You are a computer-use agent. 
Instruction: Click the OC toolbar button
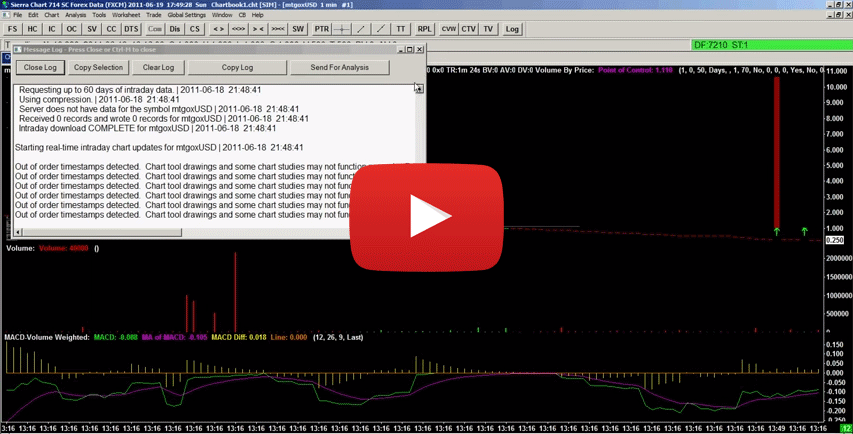pos(72,29)
